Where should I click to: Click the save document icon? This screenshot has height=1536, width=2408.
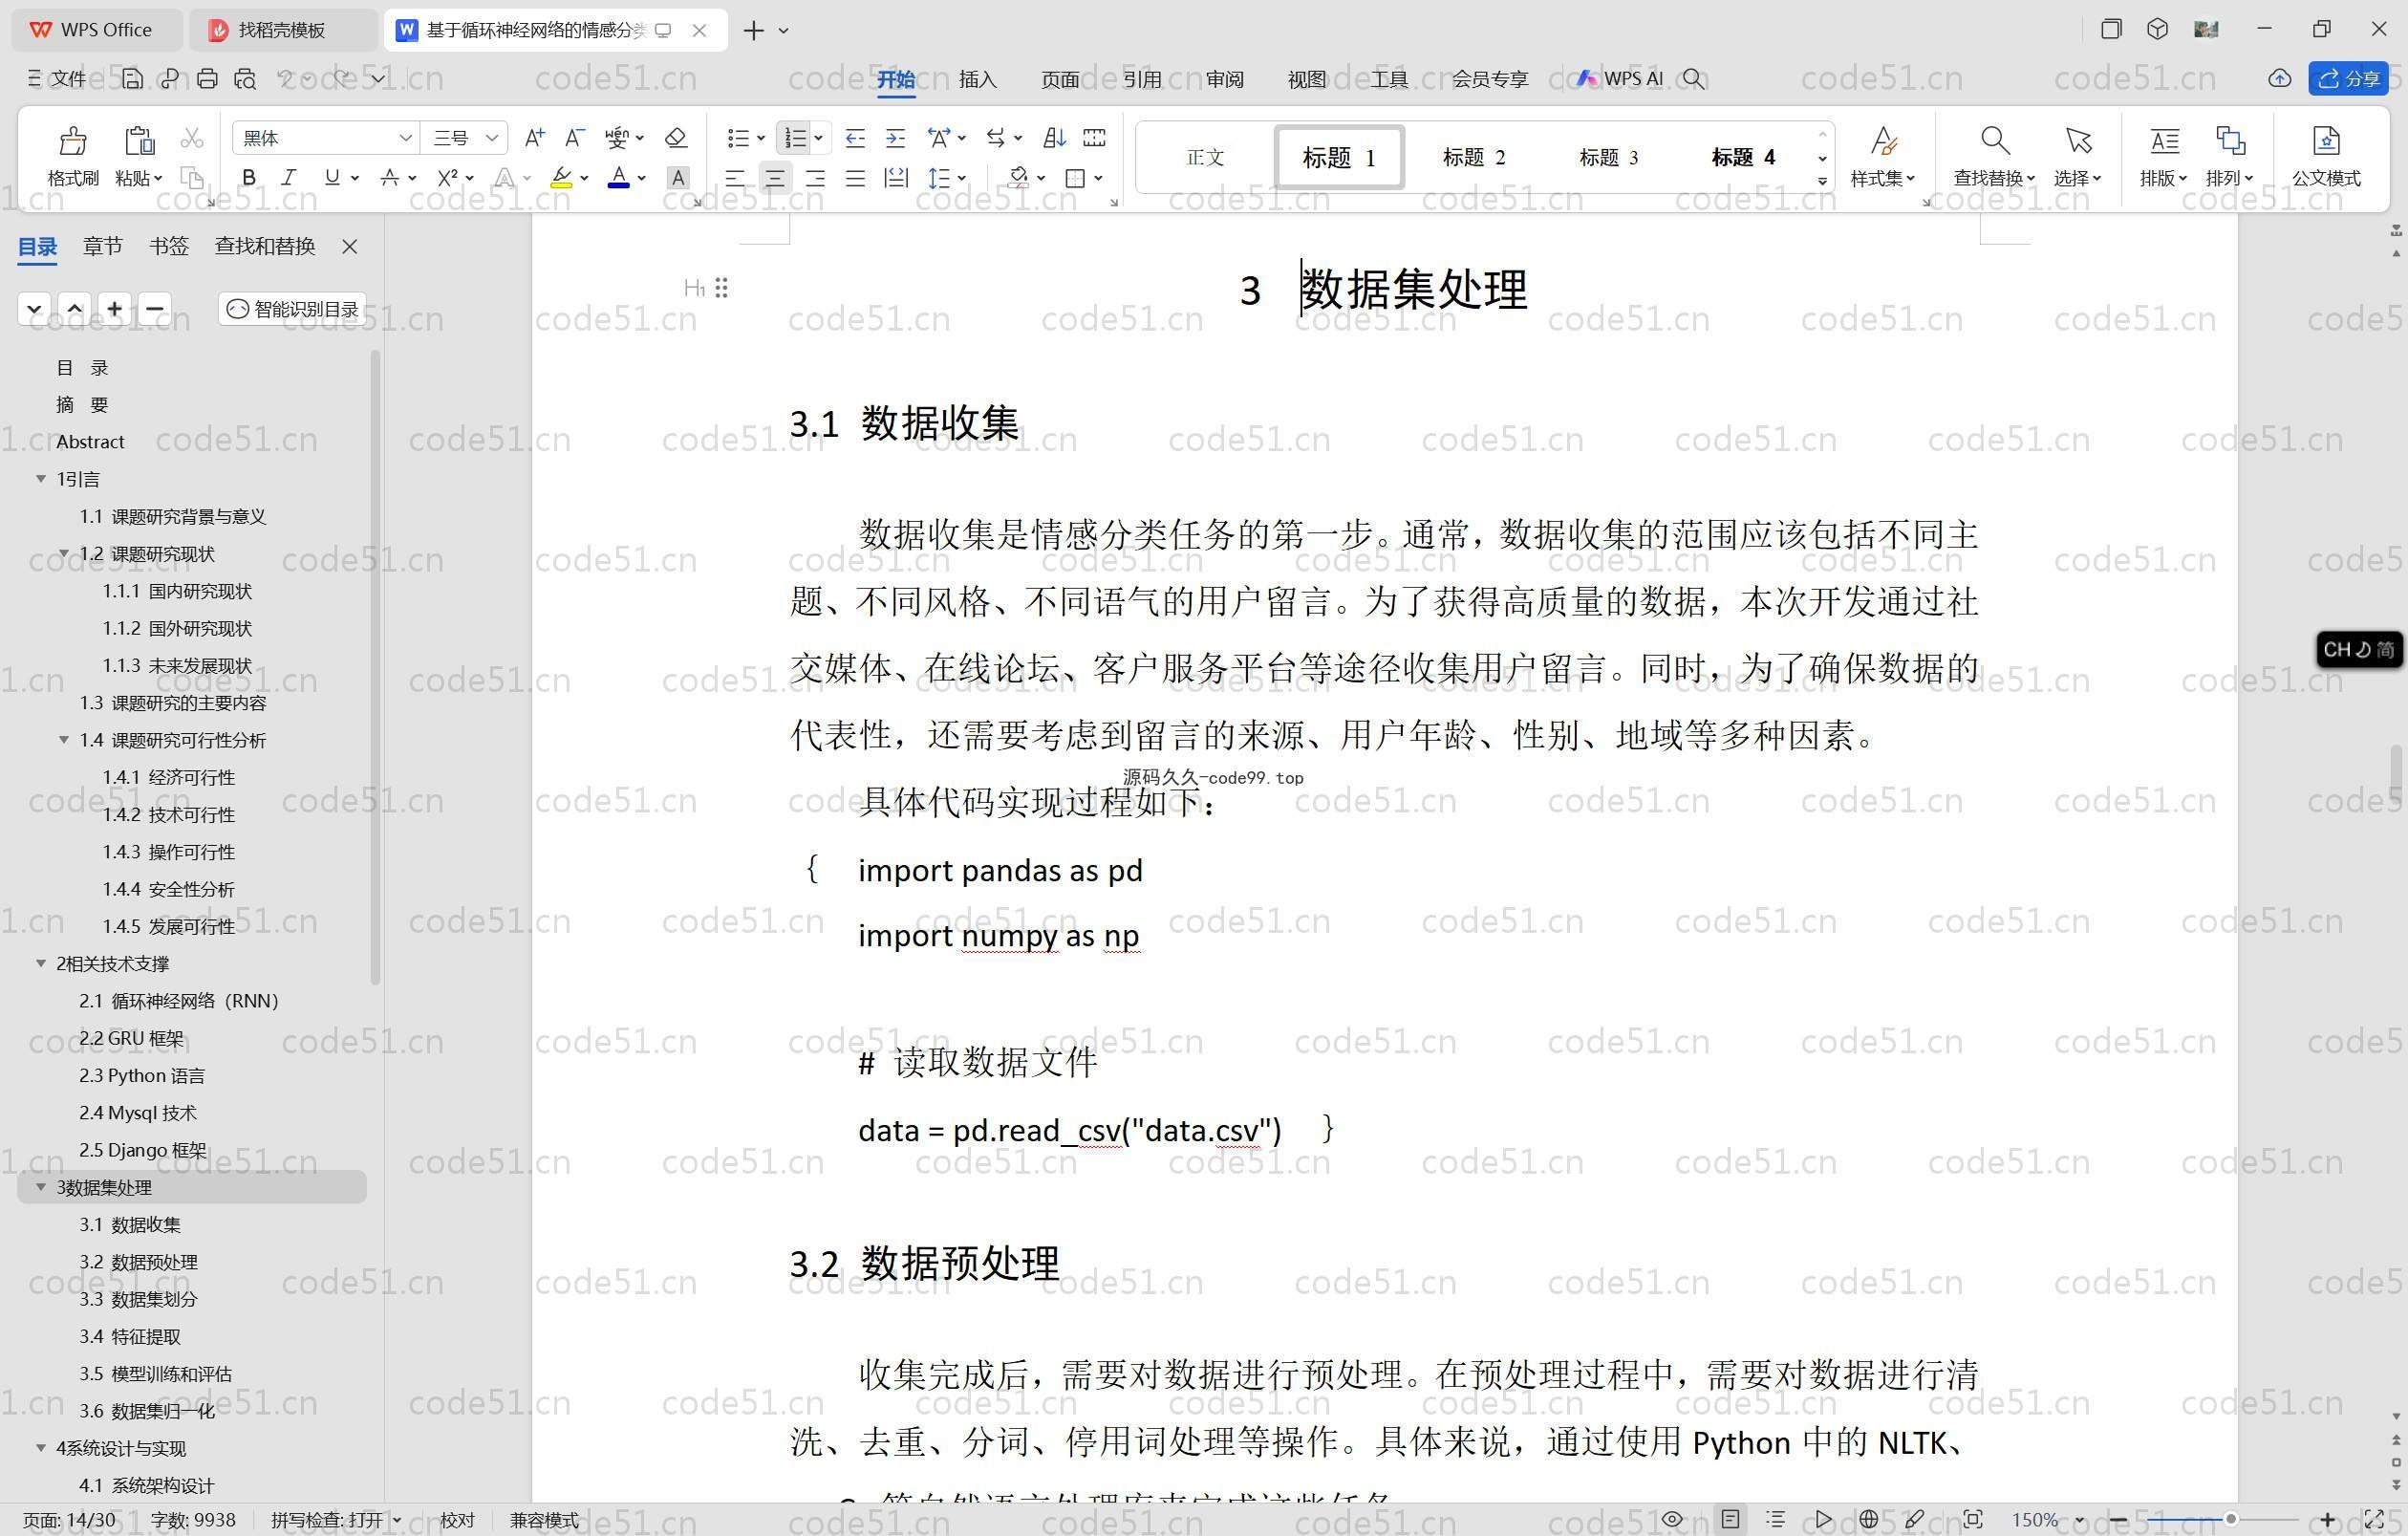132,78
